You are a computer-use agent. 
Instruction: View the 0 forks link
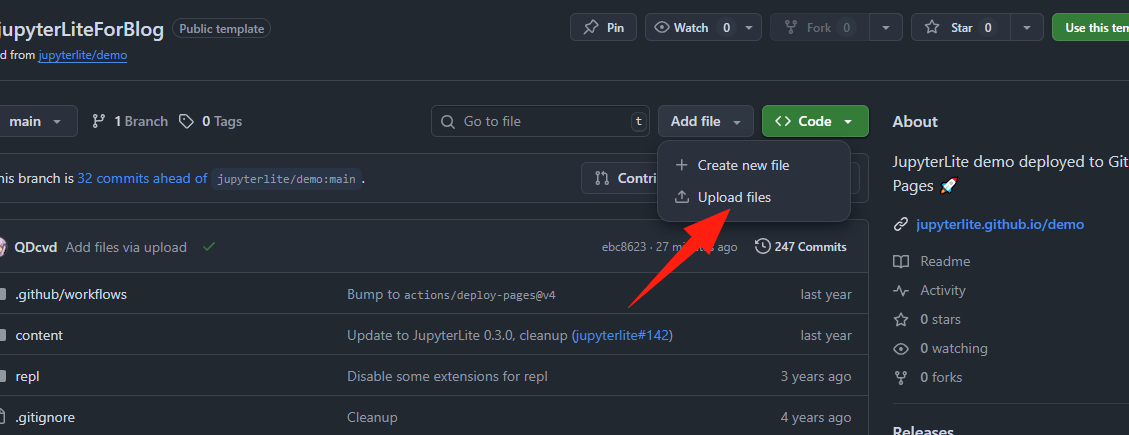[941, 377]
